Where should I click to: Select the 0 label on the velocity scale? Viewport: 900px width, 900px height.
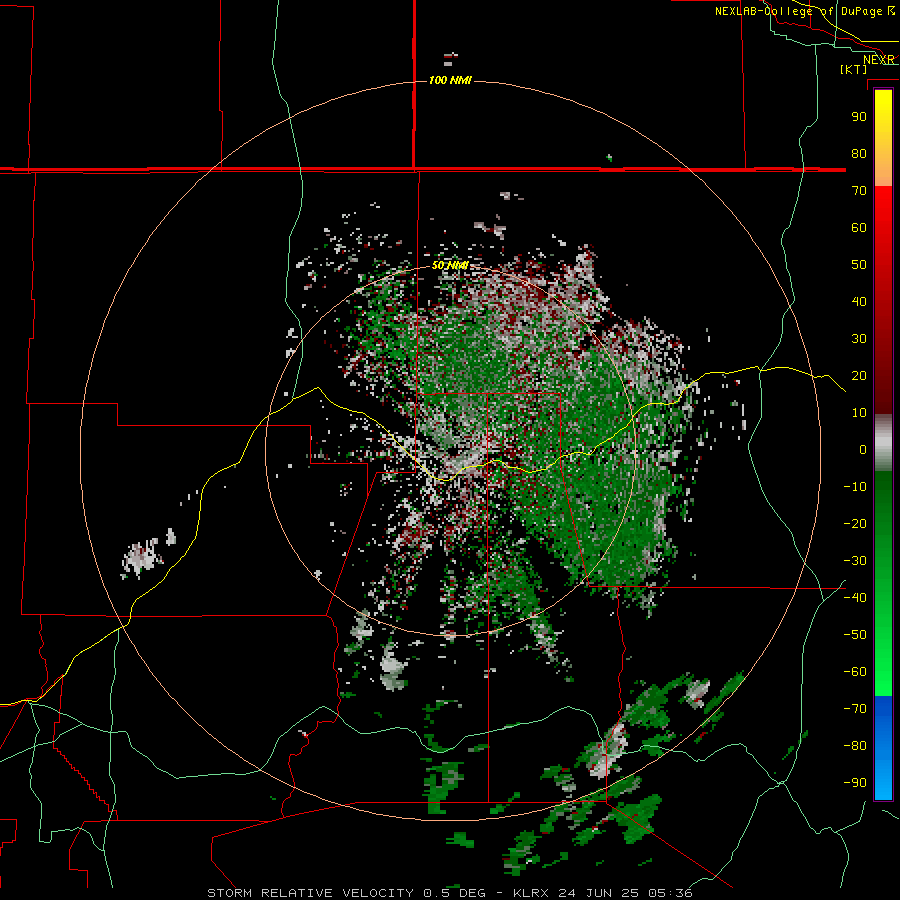coord(863,449)
